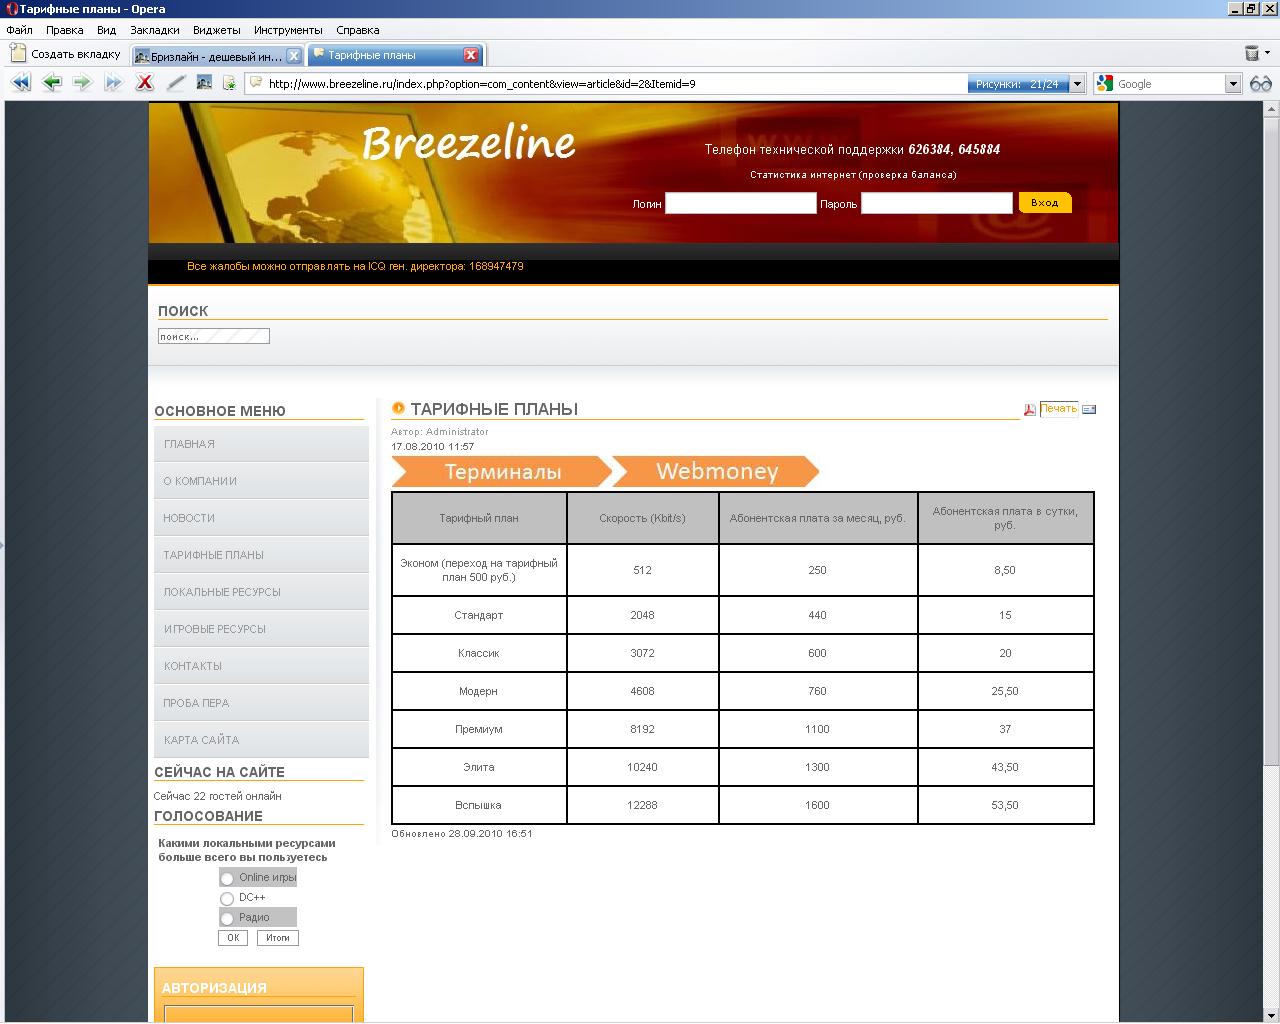Open НОВОСТИ in the main menu
The width and height of the screenshot is (1280, 1024).
click(261, 518)
